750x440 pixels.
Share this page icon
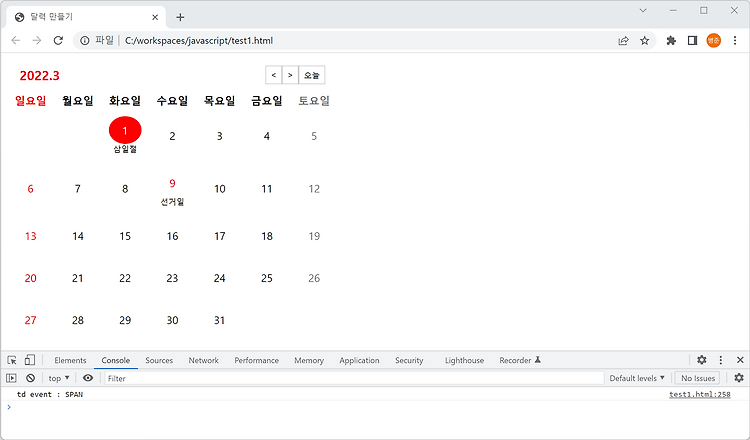(x=623, y=41)
